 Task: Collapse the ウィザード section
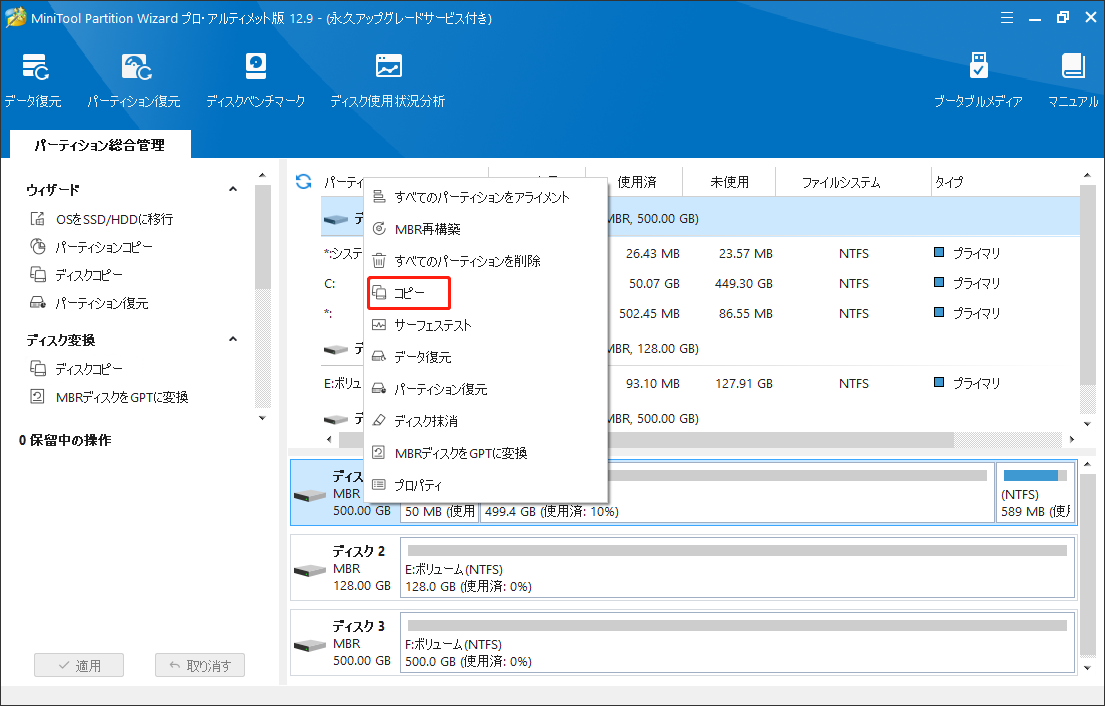(233, 190)
